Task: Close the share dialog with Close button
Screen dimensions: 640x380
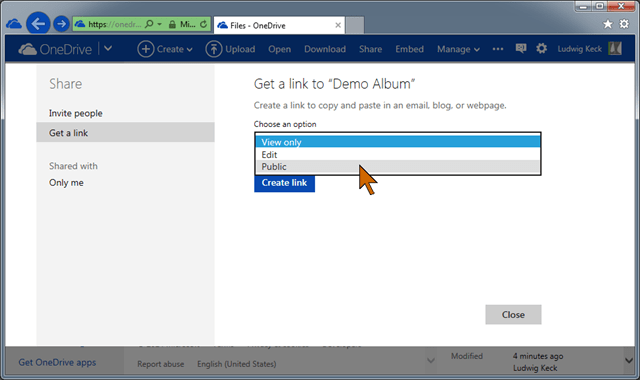Action: (513, 315)
